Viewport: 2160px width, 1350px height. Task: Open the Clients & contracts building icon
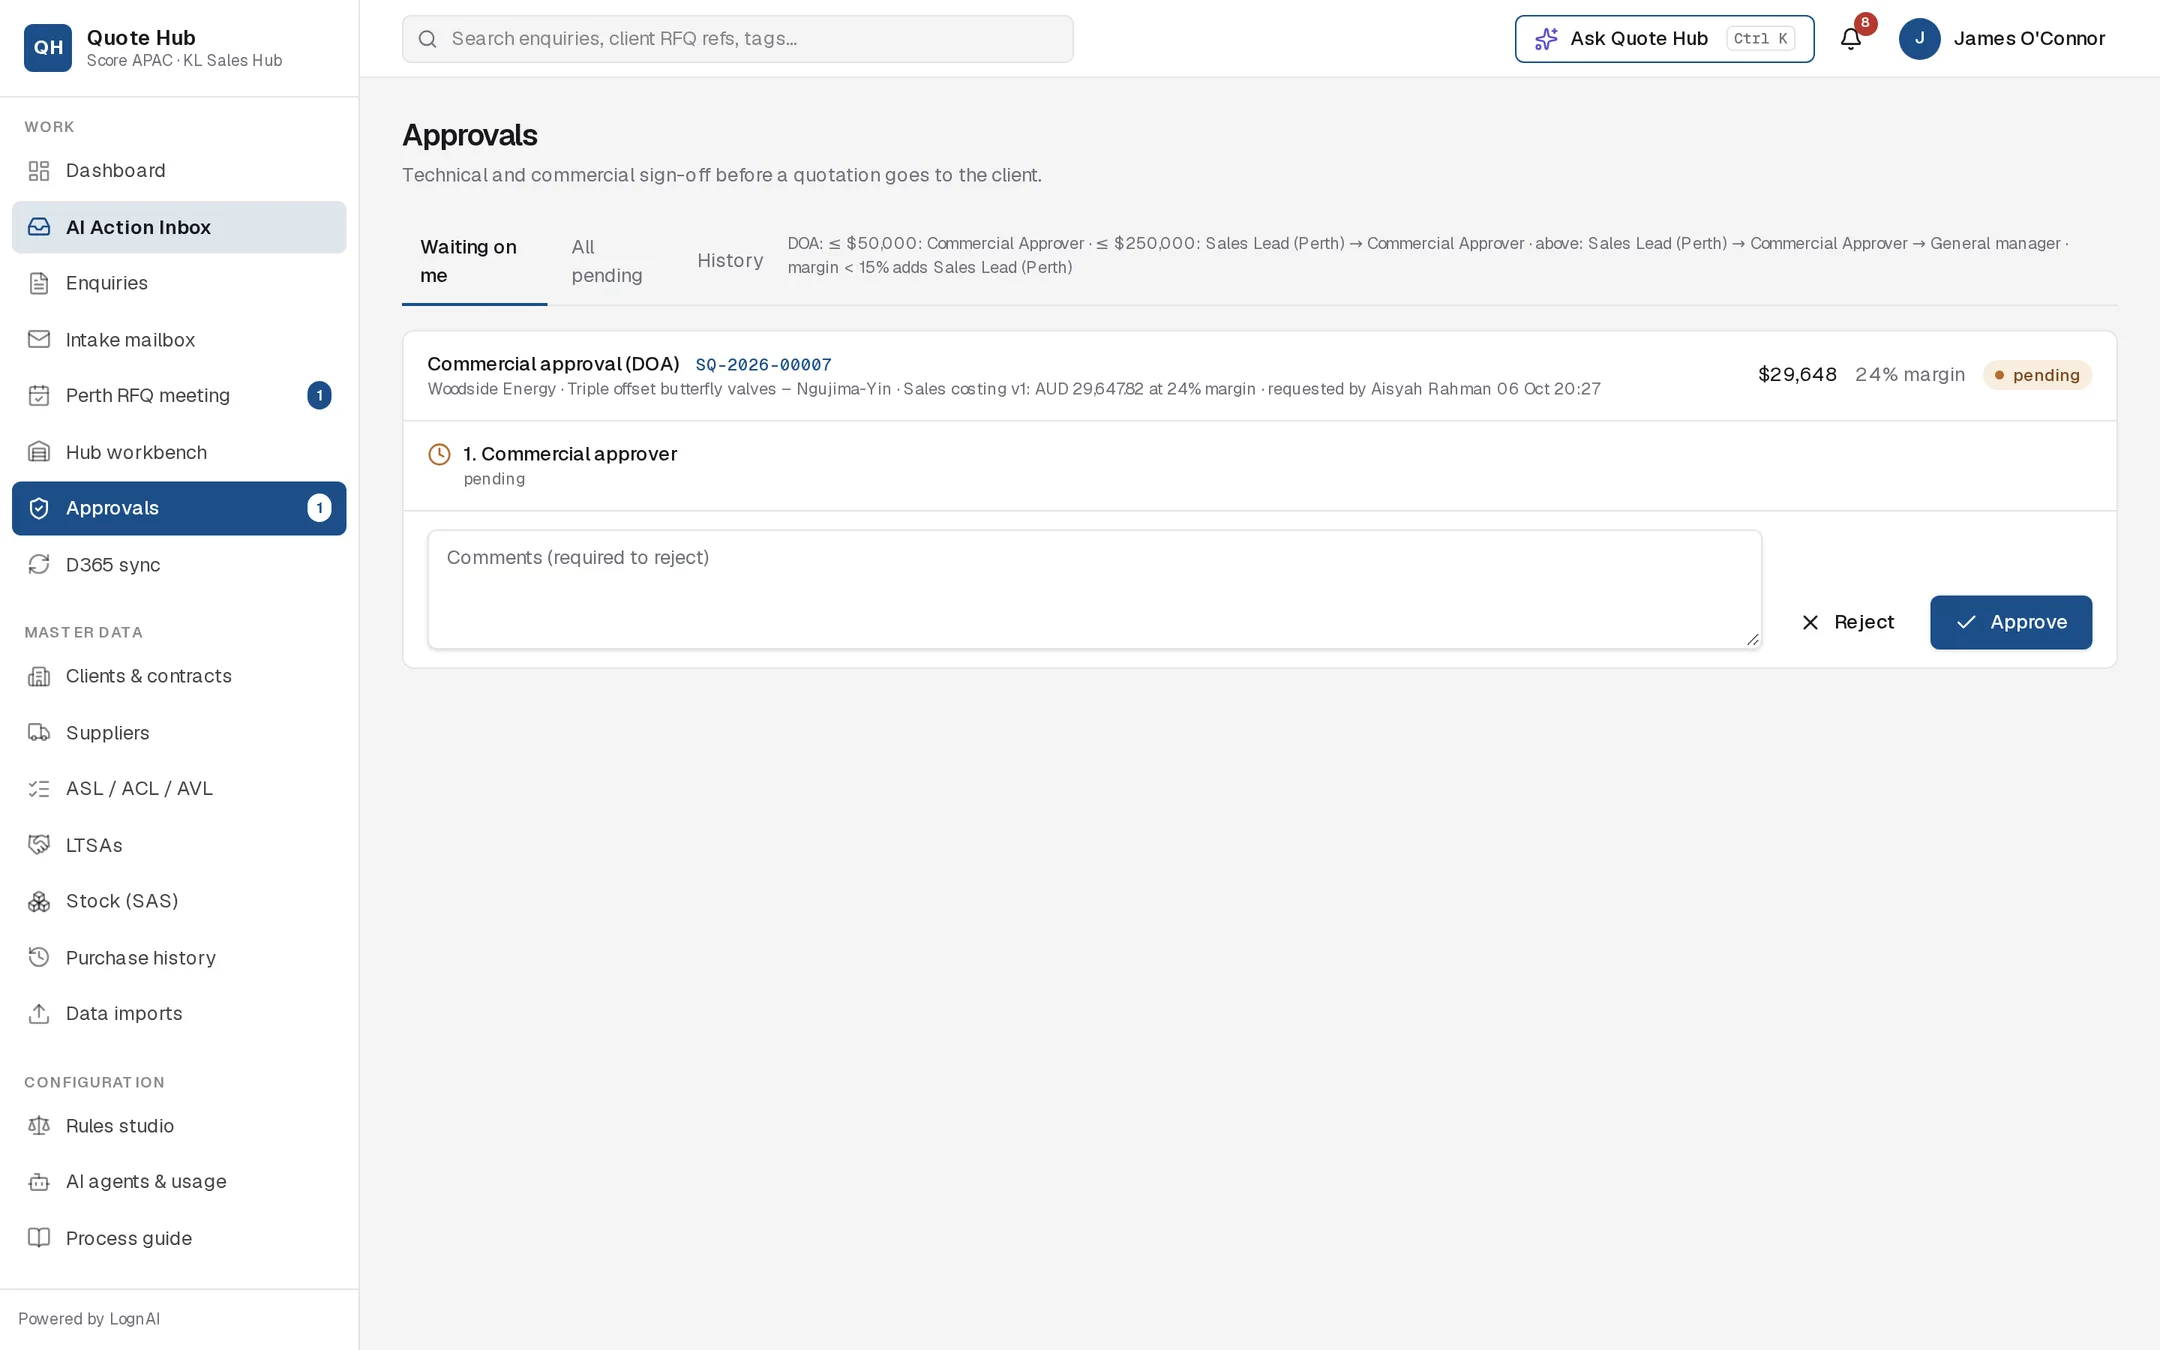click(39, 677)
